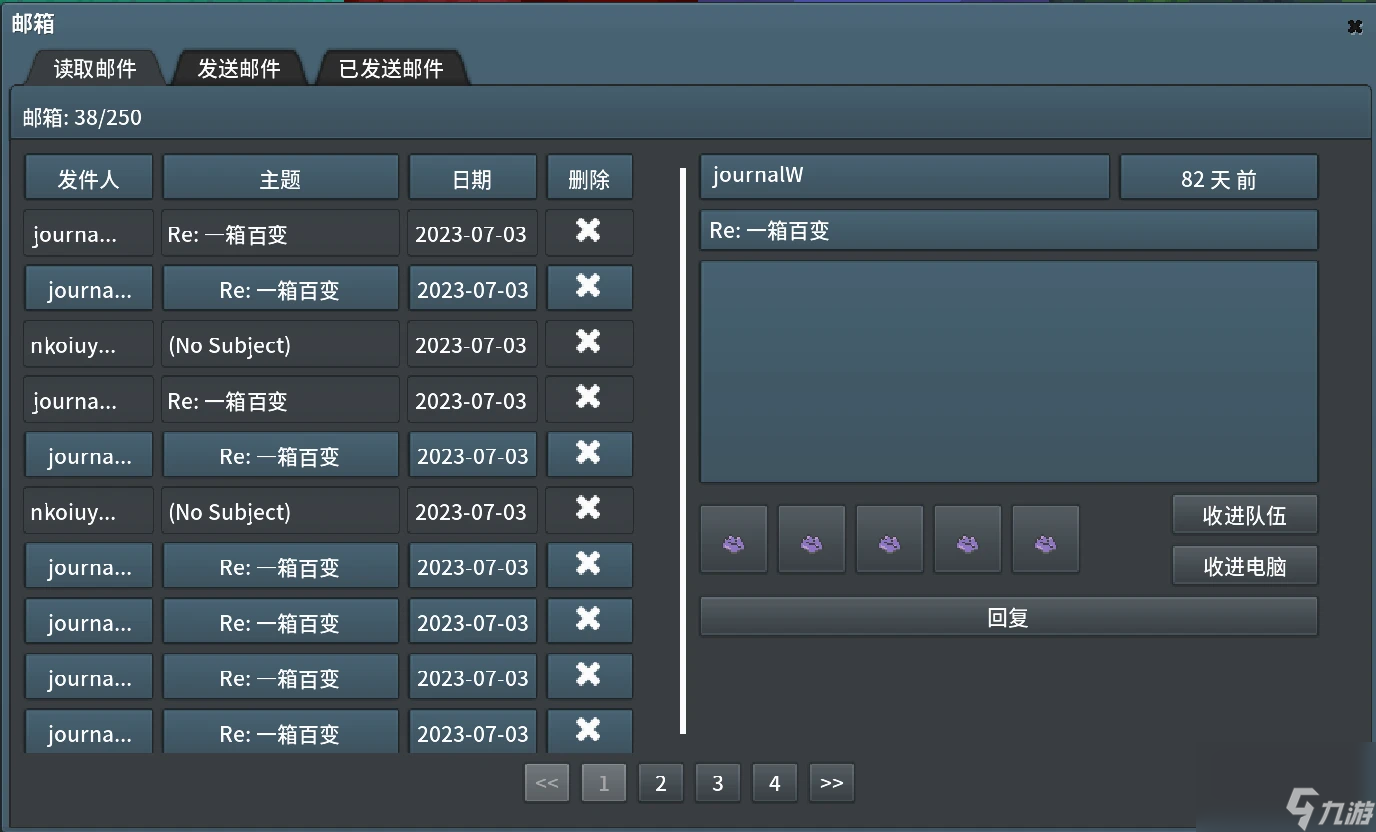Image resolution: width=1376 pixels, height=832 pixels.
Task: Delete the fourth mail in the list
Action: coord(589,399)
